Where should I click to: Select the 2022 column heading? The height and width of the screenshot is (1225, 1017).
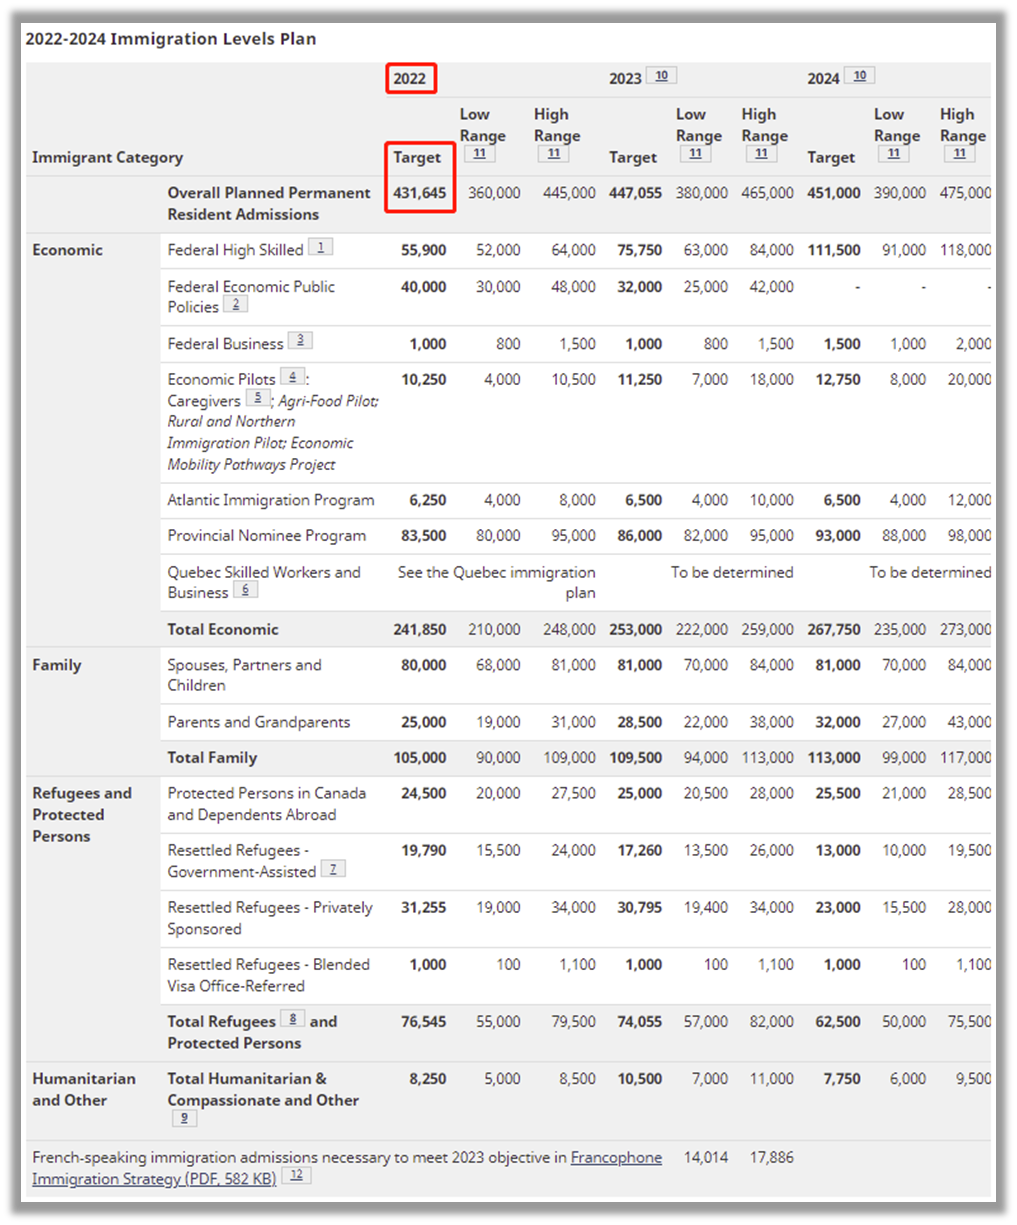410,79
